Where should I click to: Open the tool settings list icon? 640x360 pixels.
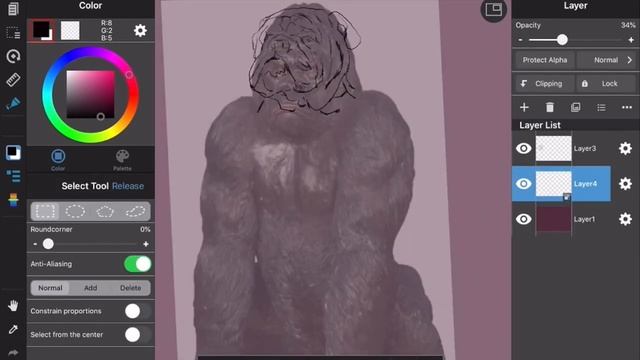tap(13, 176)
